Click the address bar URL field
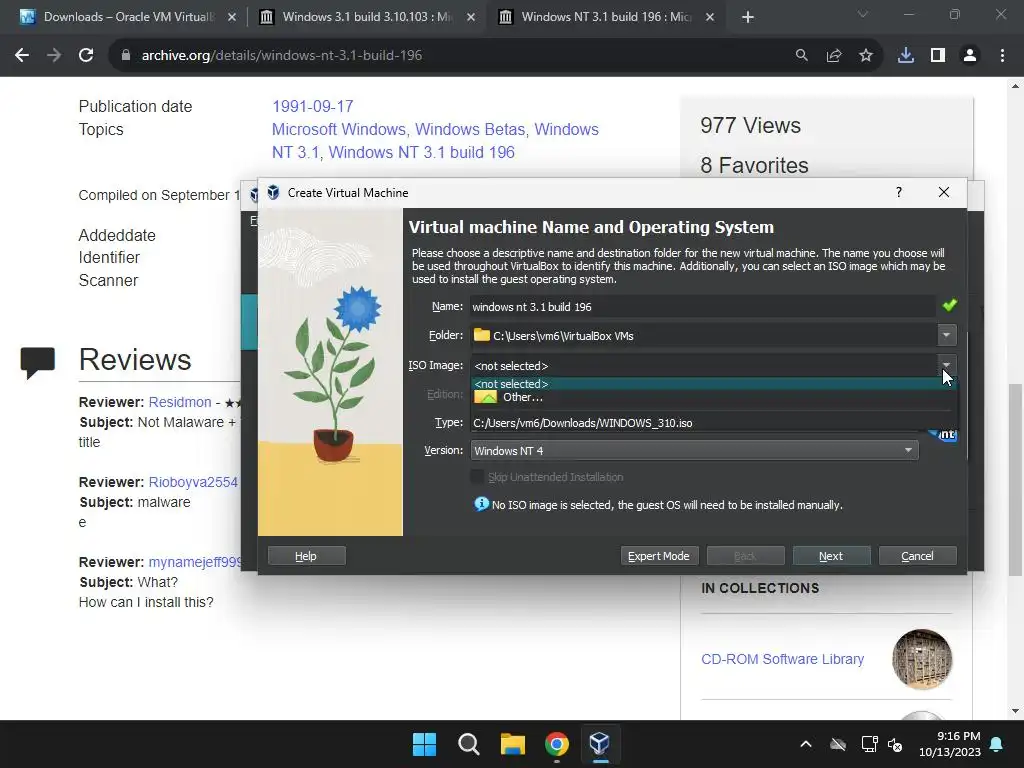Image resolution: width=1024 pixels, height=768 pixels. 451,56
